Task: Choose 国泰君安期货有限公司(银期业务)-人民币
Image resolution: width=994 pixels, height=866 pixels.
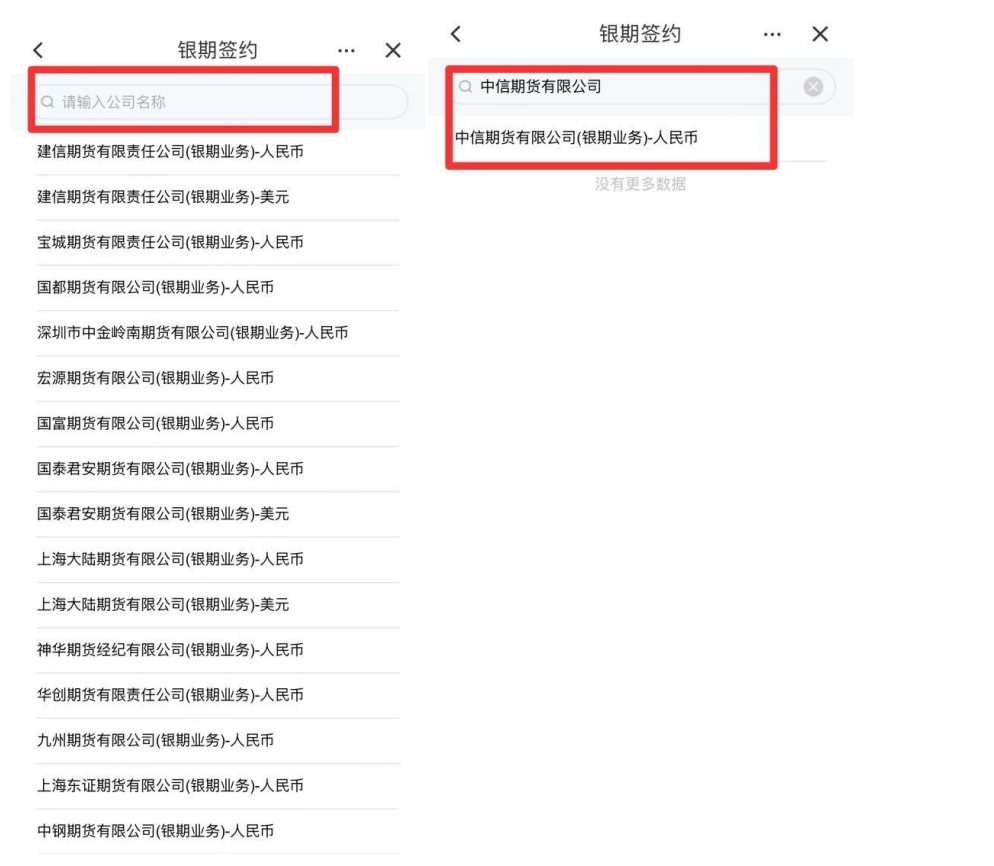Action: 218,469
